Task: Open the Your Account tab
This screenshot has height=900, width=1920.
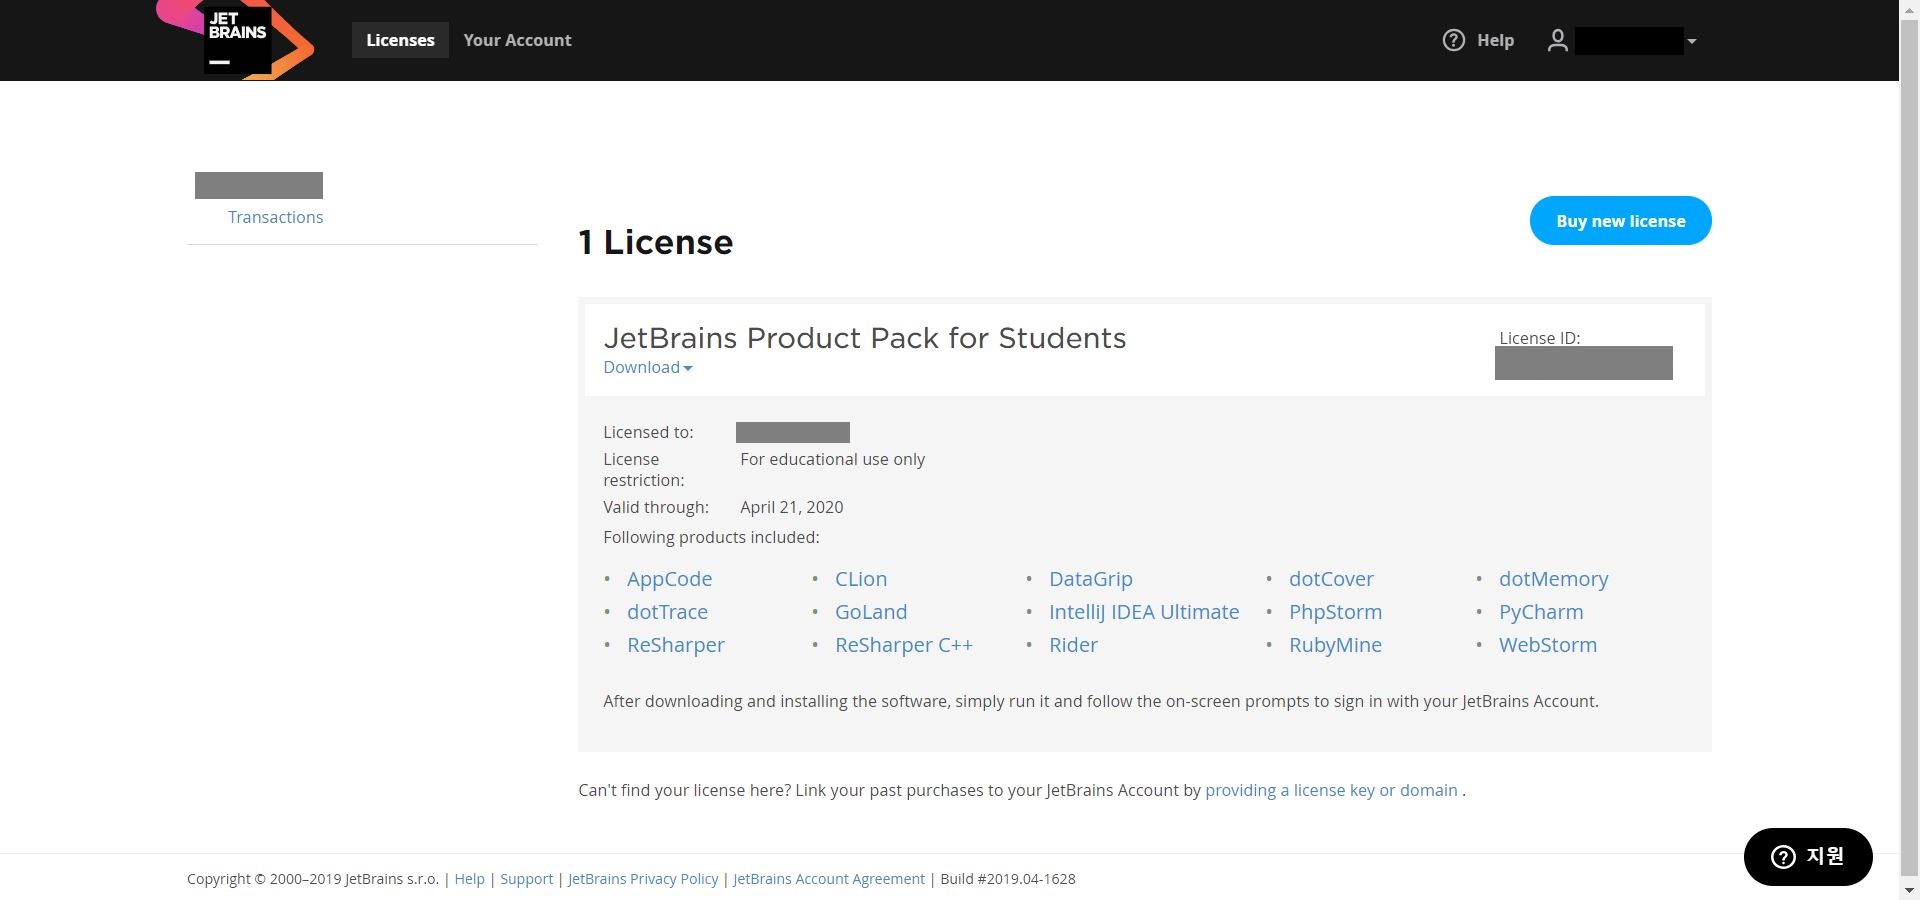Action: [517, 40]
